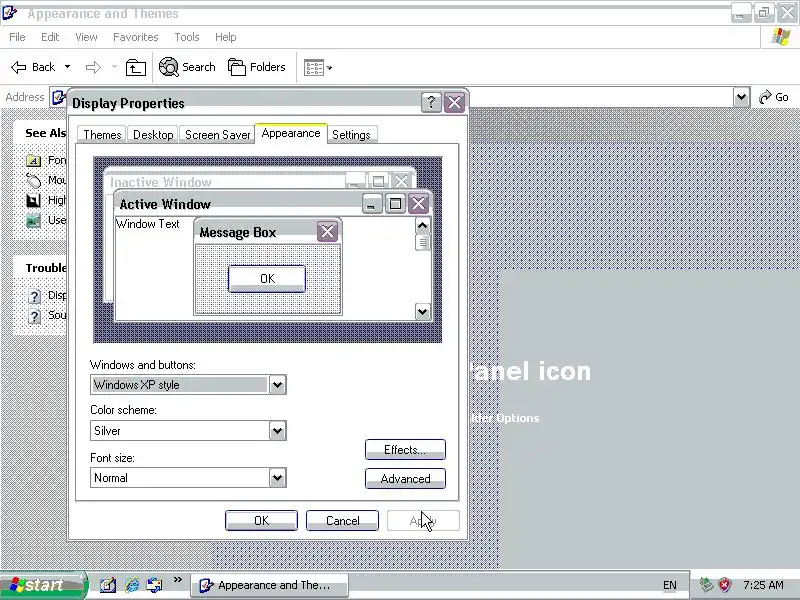
Task: Click the preview Message Box OK button
Action: (x=267, y=279)
